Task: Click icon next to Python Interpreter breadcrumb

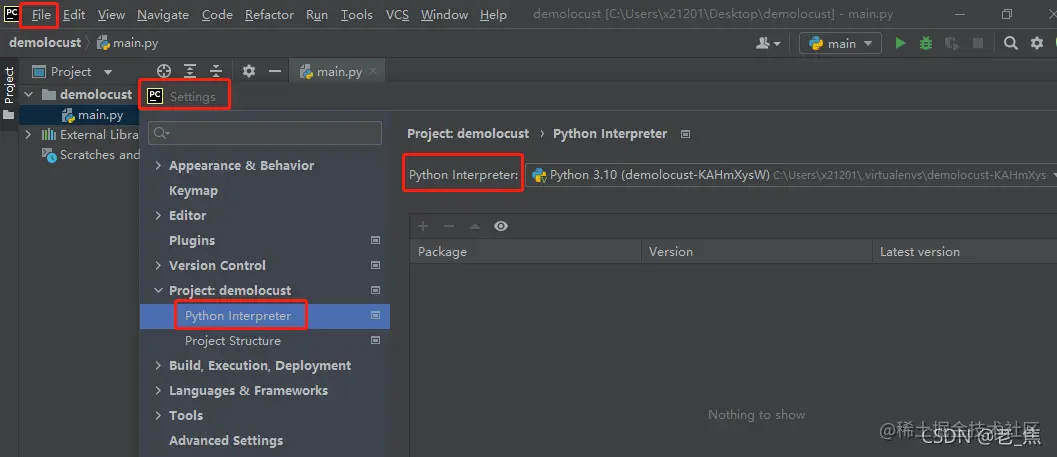Action: (x=686, y=133)
